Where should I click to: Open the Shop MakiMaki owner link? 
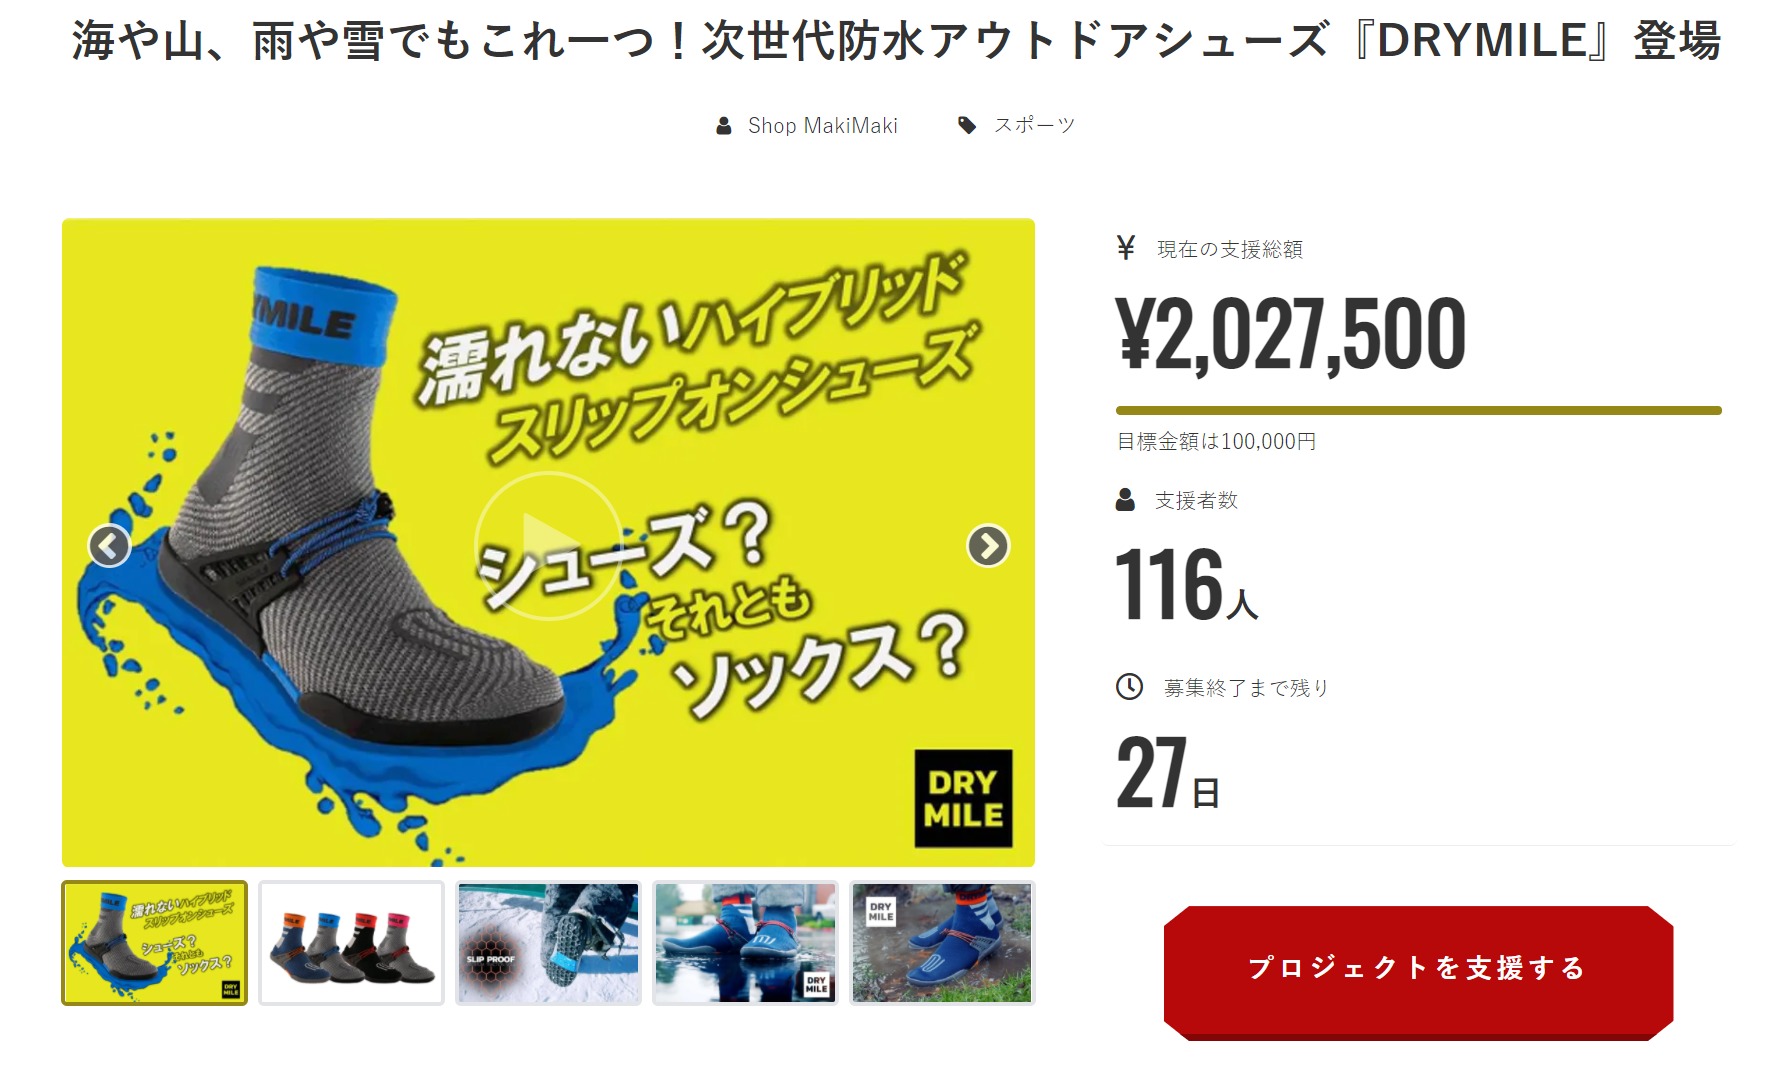coord(822,126)
